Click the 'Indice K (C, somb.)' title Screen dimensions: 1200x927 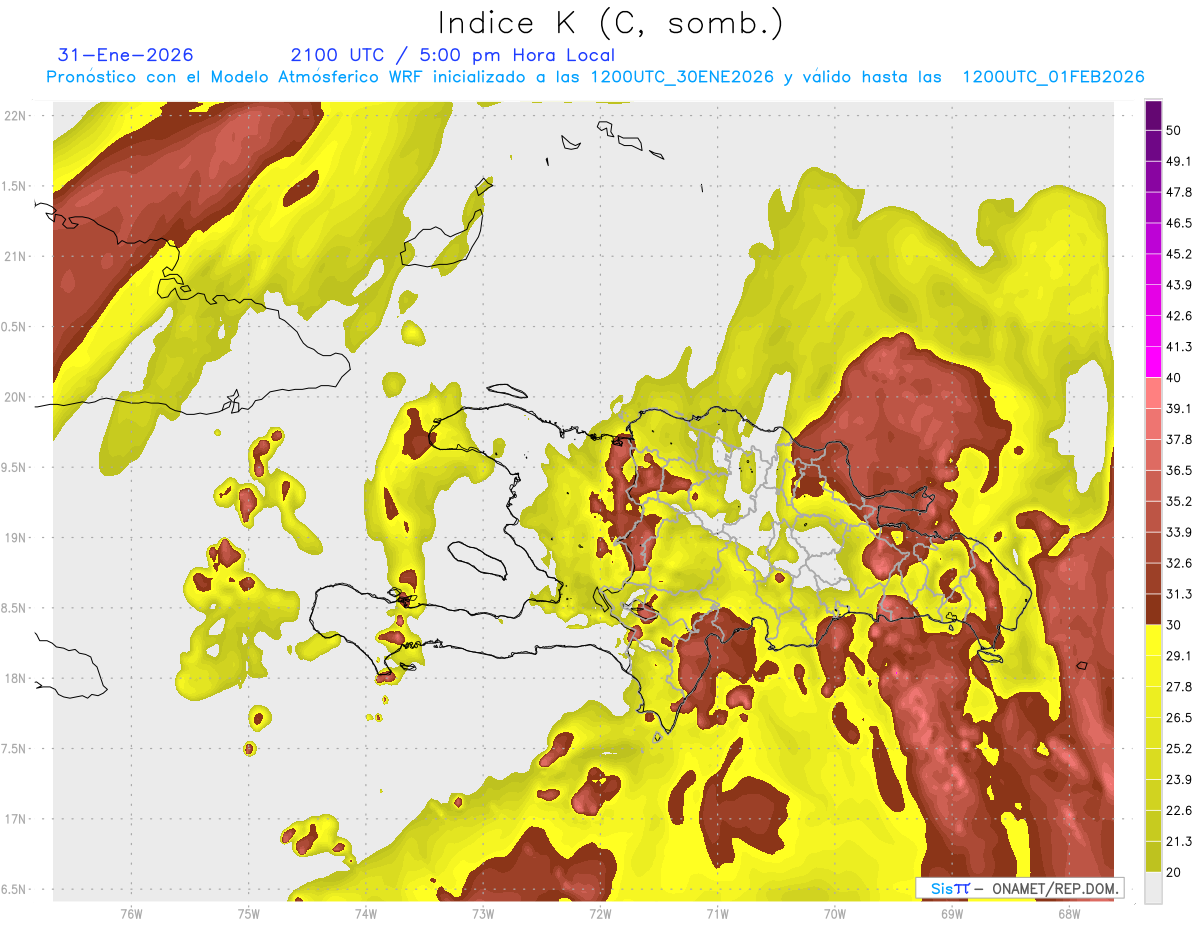[x=610, y=23]
